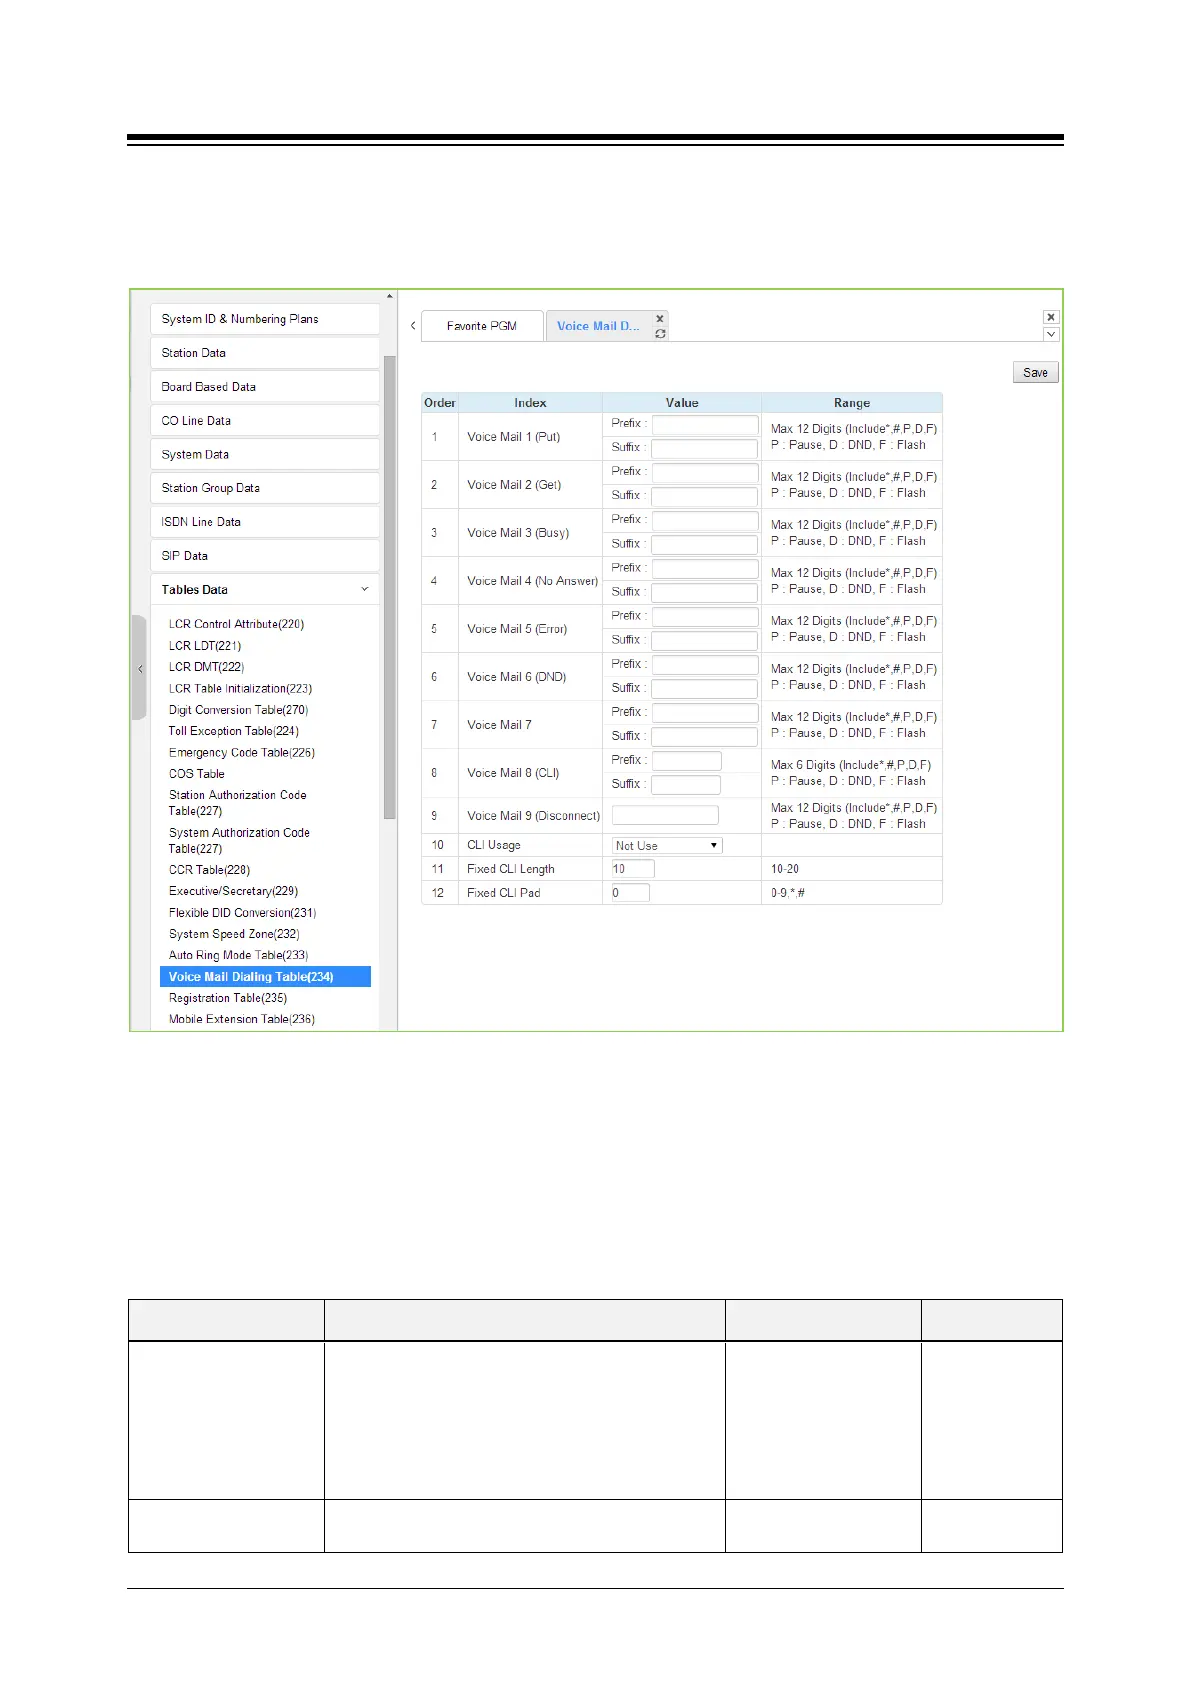Click Voice Mail 4 (No Answer) Prefix field
This screenshot has height=1684, width=1191.
pos(705,568)
